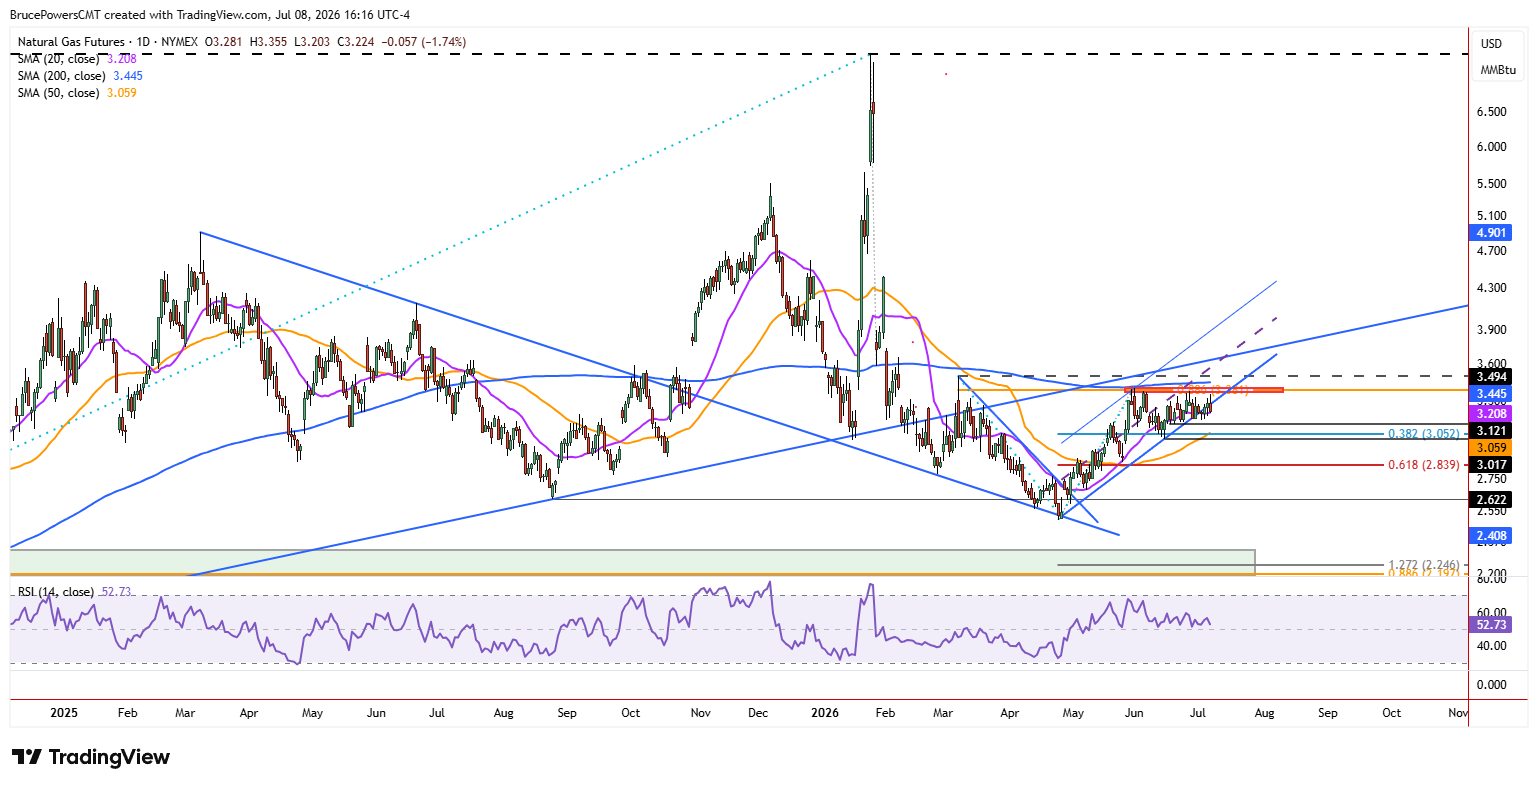
Task: Click the 2026 year label on time axis
Action: (x=825, y=713)
